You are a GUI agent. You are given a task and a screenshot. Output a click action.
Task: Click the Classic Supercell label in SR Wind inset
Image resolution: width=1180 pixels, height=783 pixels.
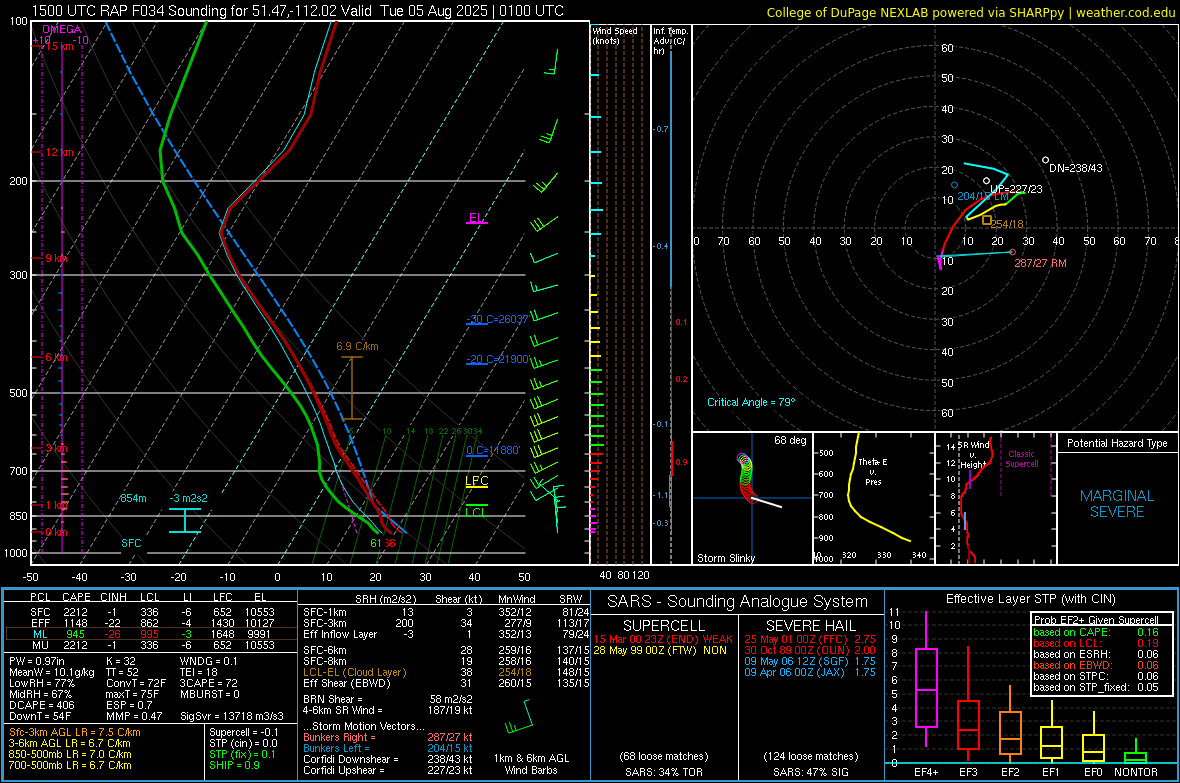(x=1021, y=459)
